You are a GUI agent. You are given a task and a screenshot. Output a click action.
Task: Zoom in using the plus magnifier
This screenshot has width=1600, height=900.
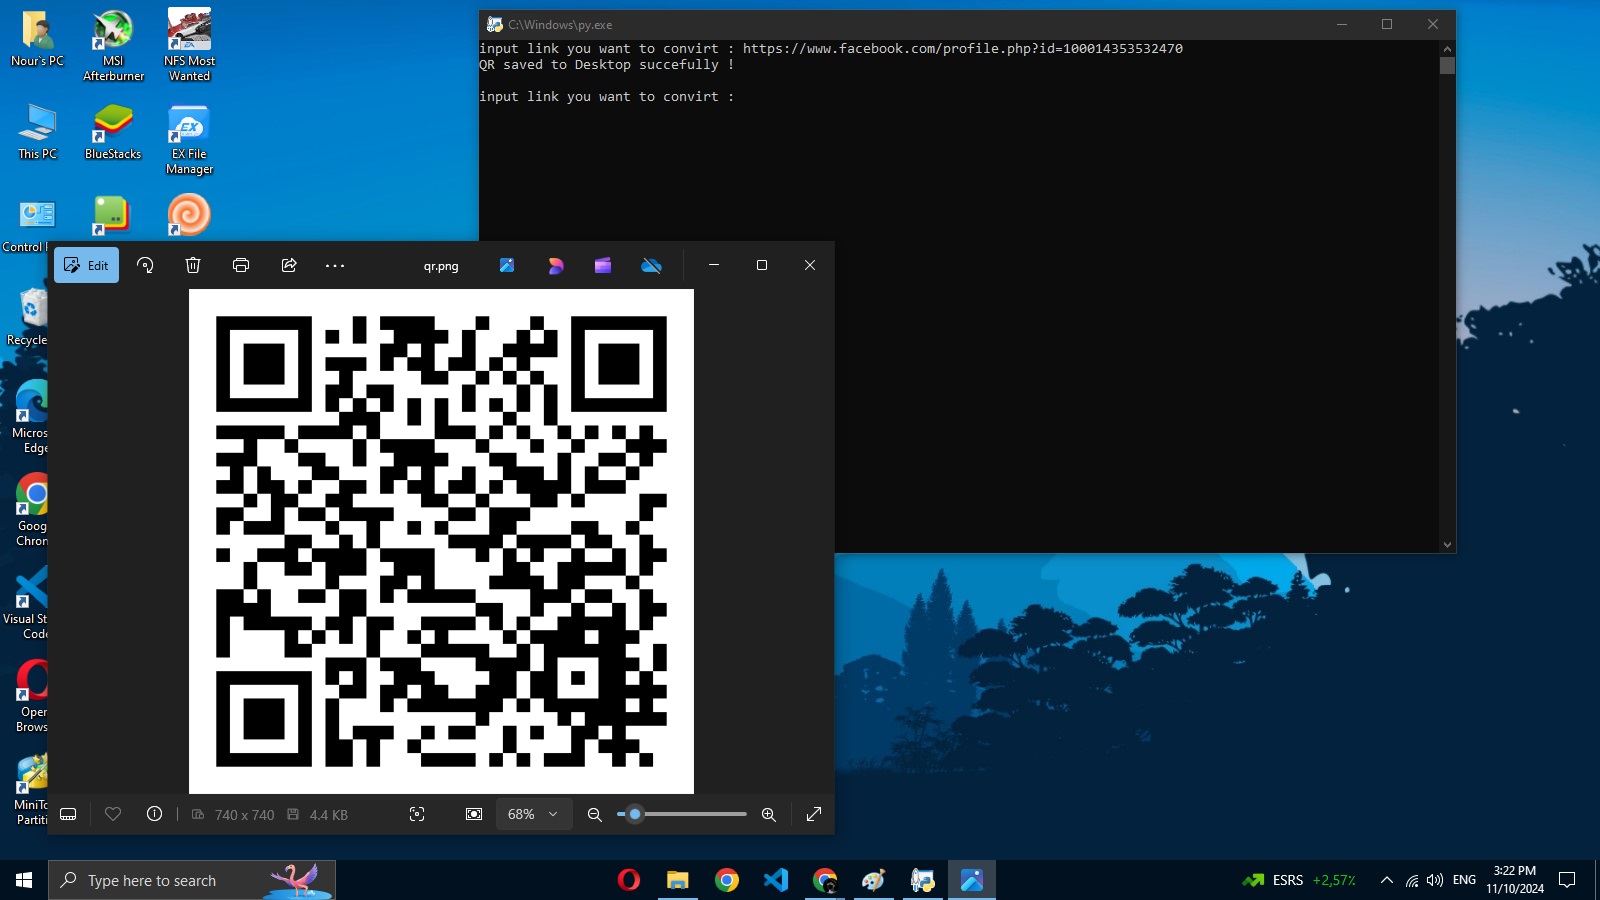tap(768, 814)
